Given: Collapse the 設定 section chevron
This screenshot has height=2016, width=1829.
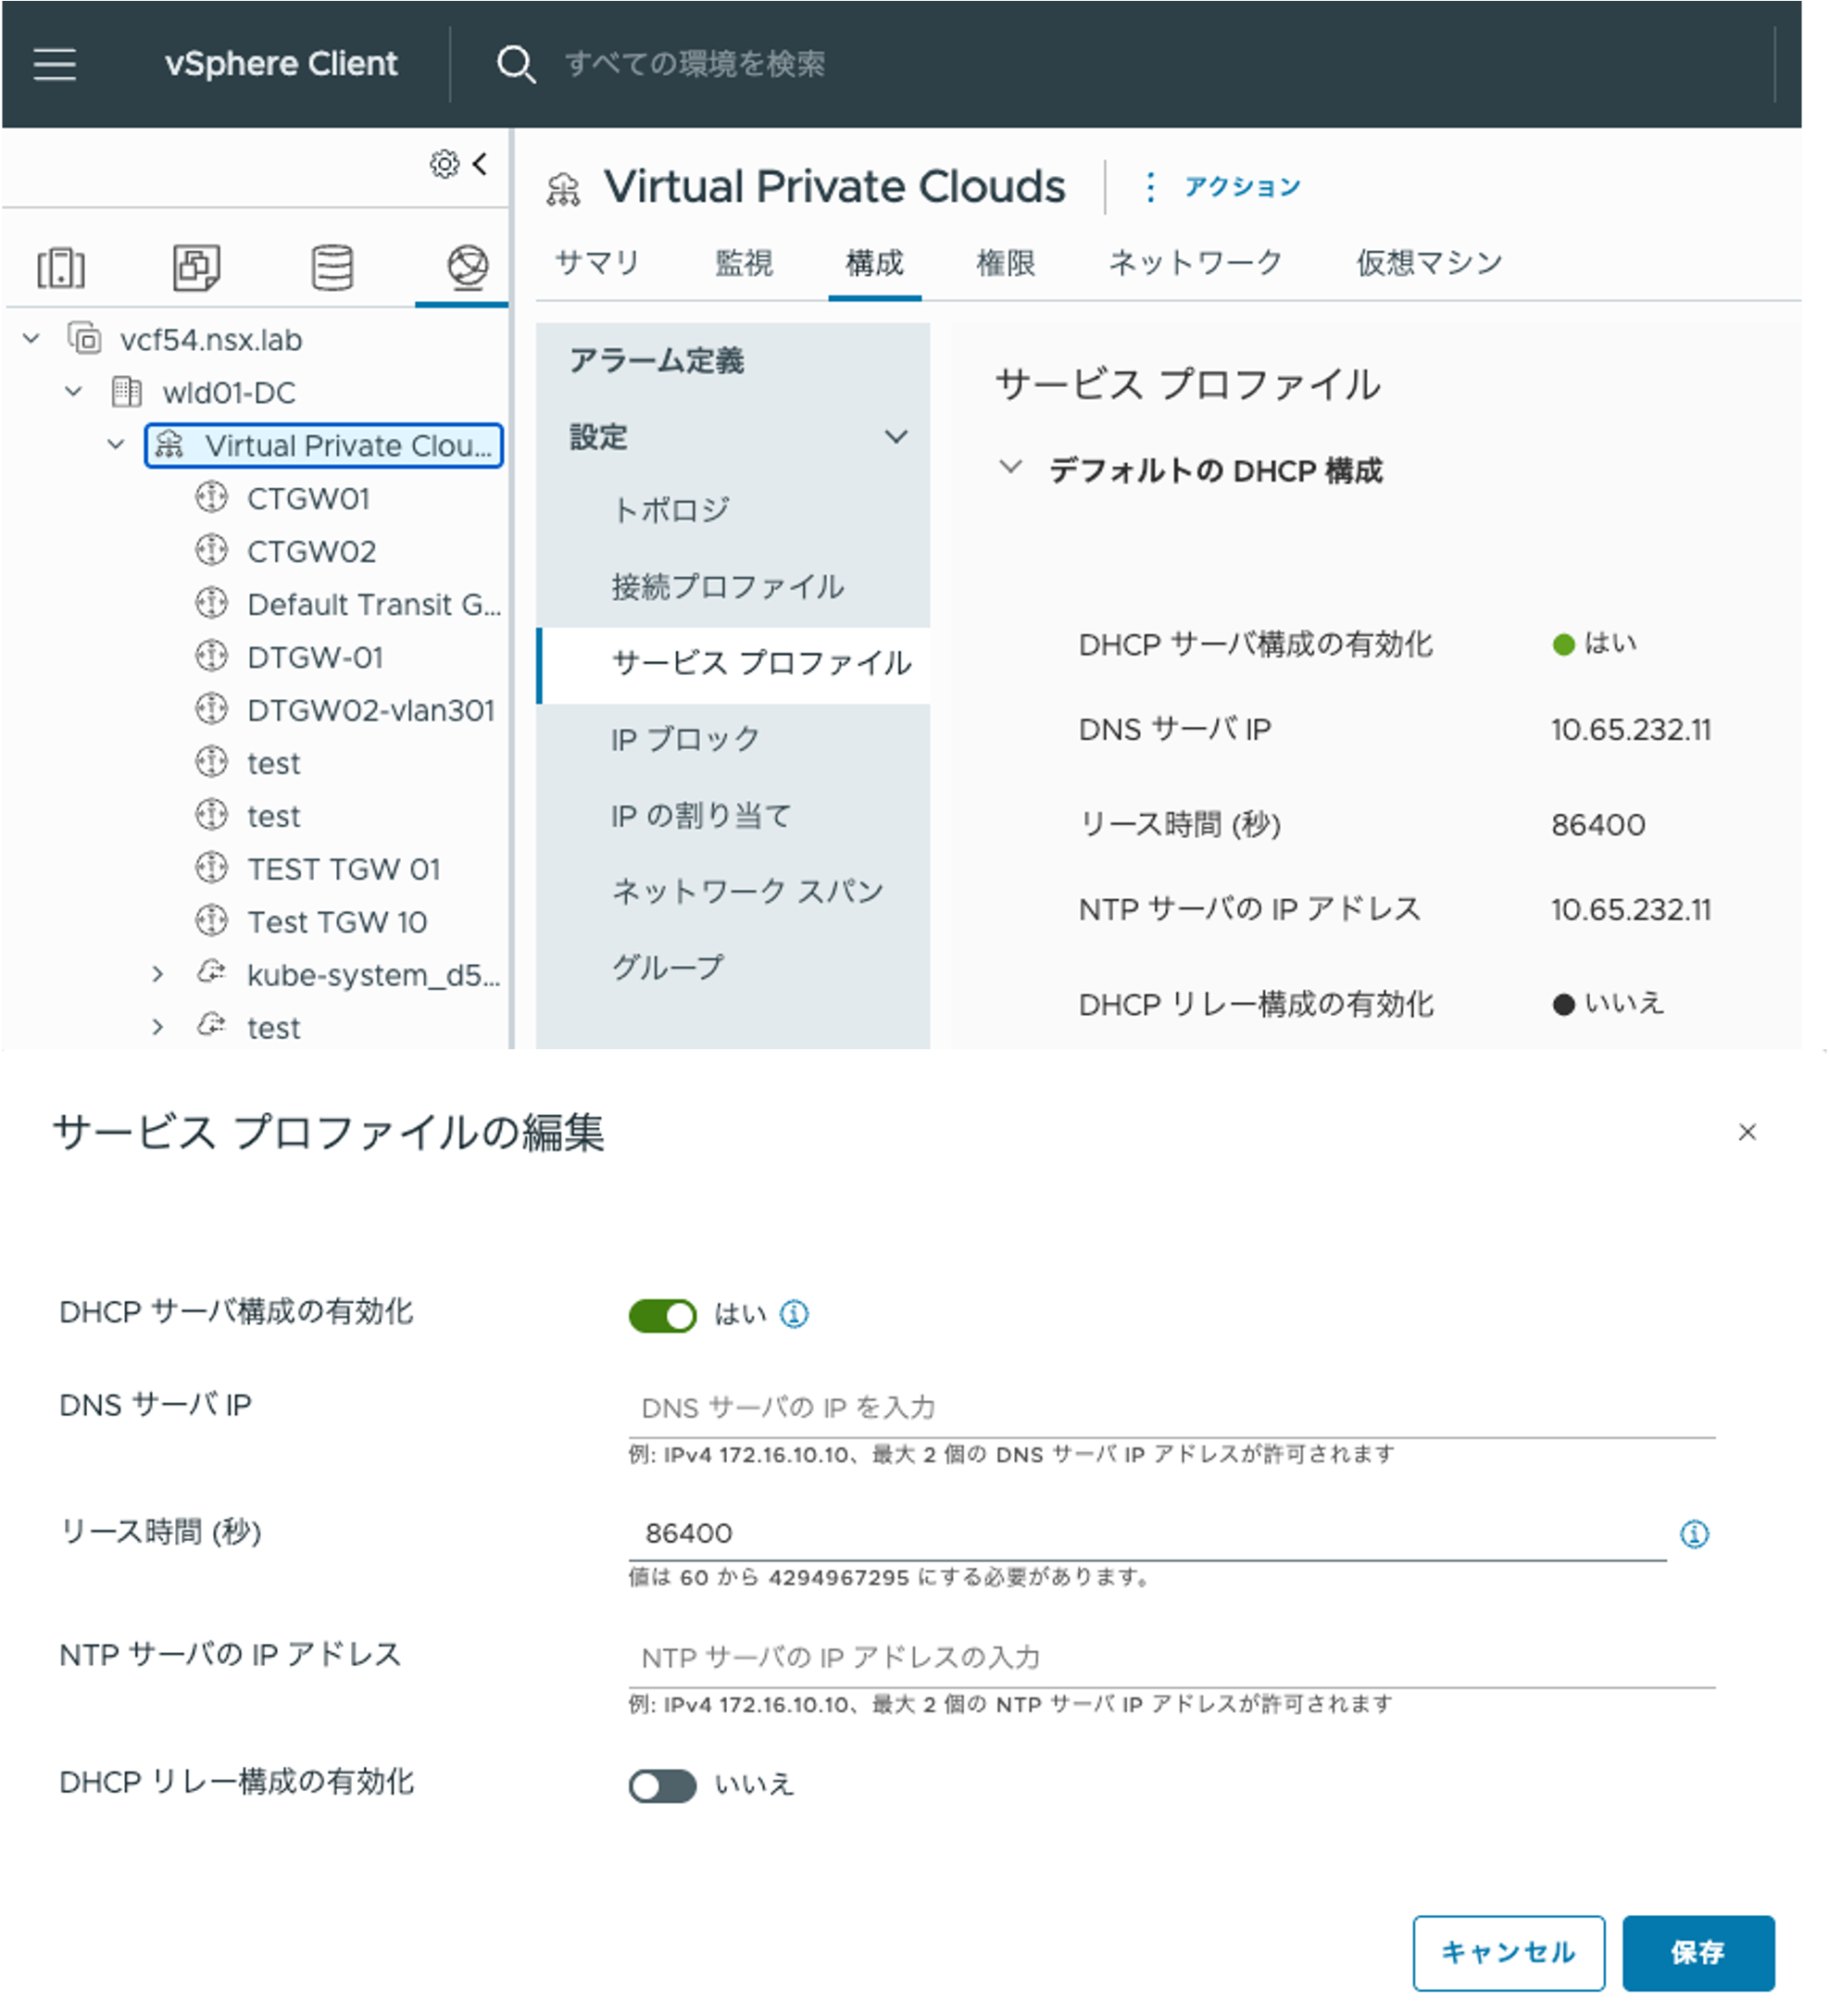Looking at the screenshot, I should (896, 437).
